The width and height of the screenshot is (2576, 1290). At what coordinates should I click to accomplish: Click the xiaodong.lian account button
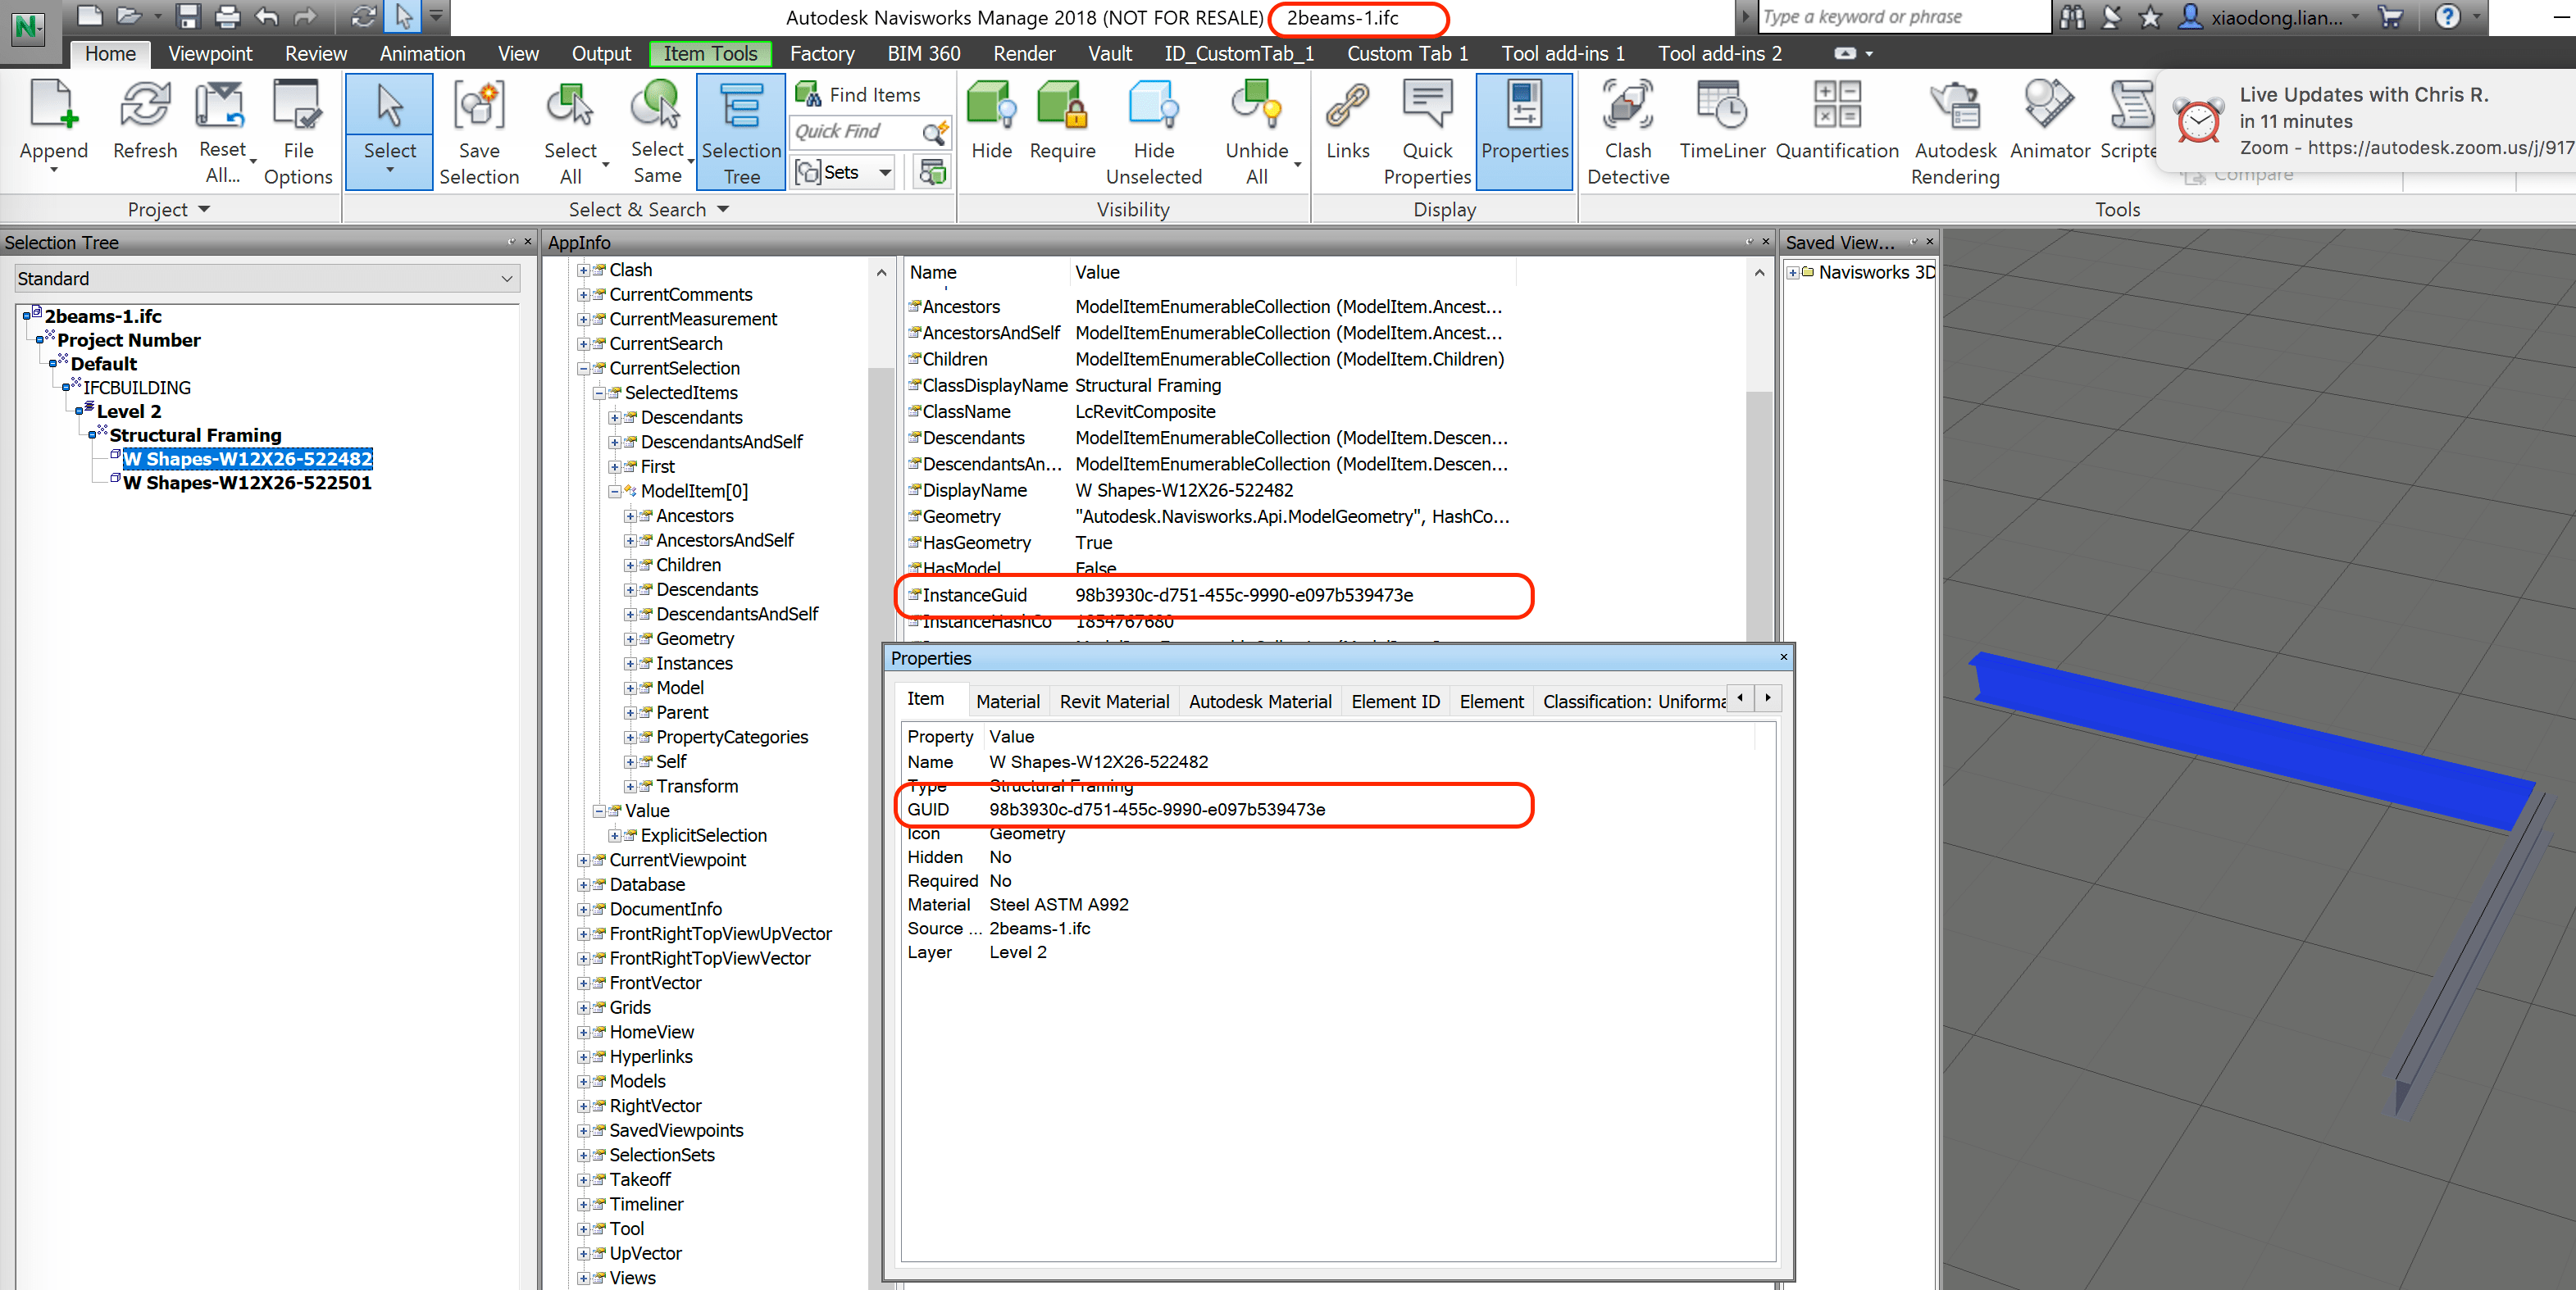pos(2267,17)
